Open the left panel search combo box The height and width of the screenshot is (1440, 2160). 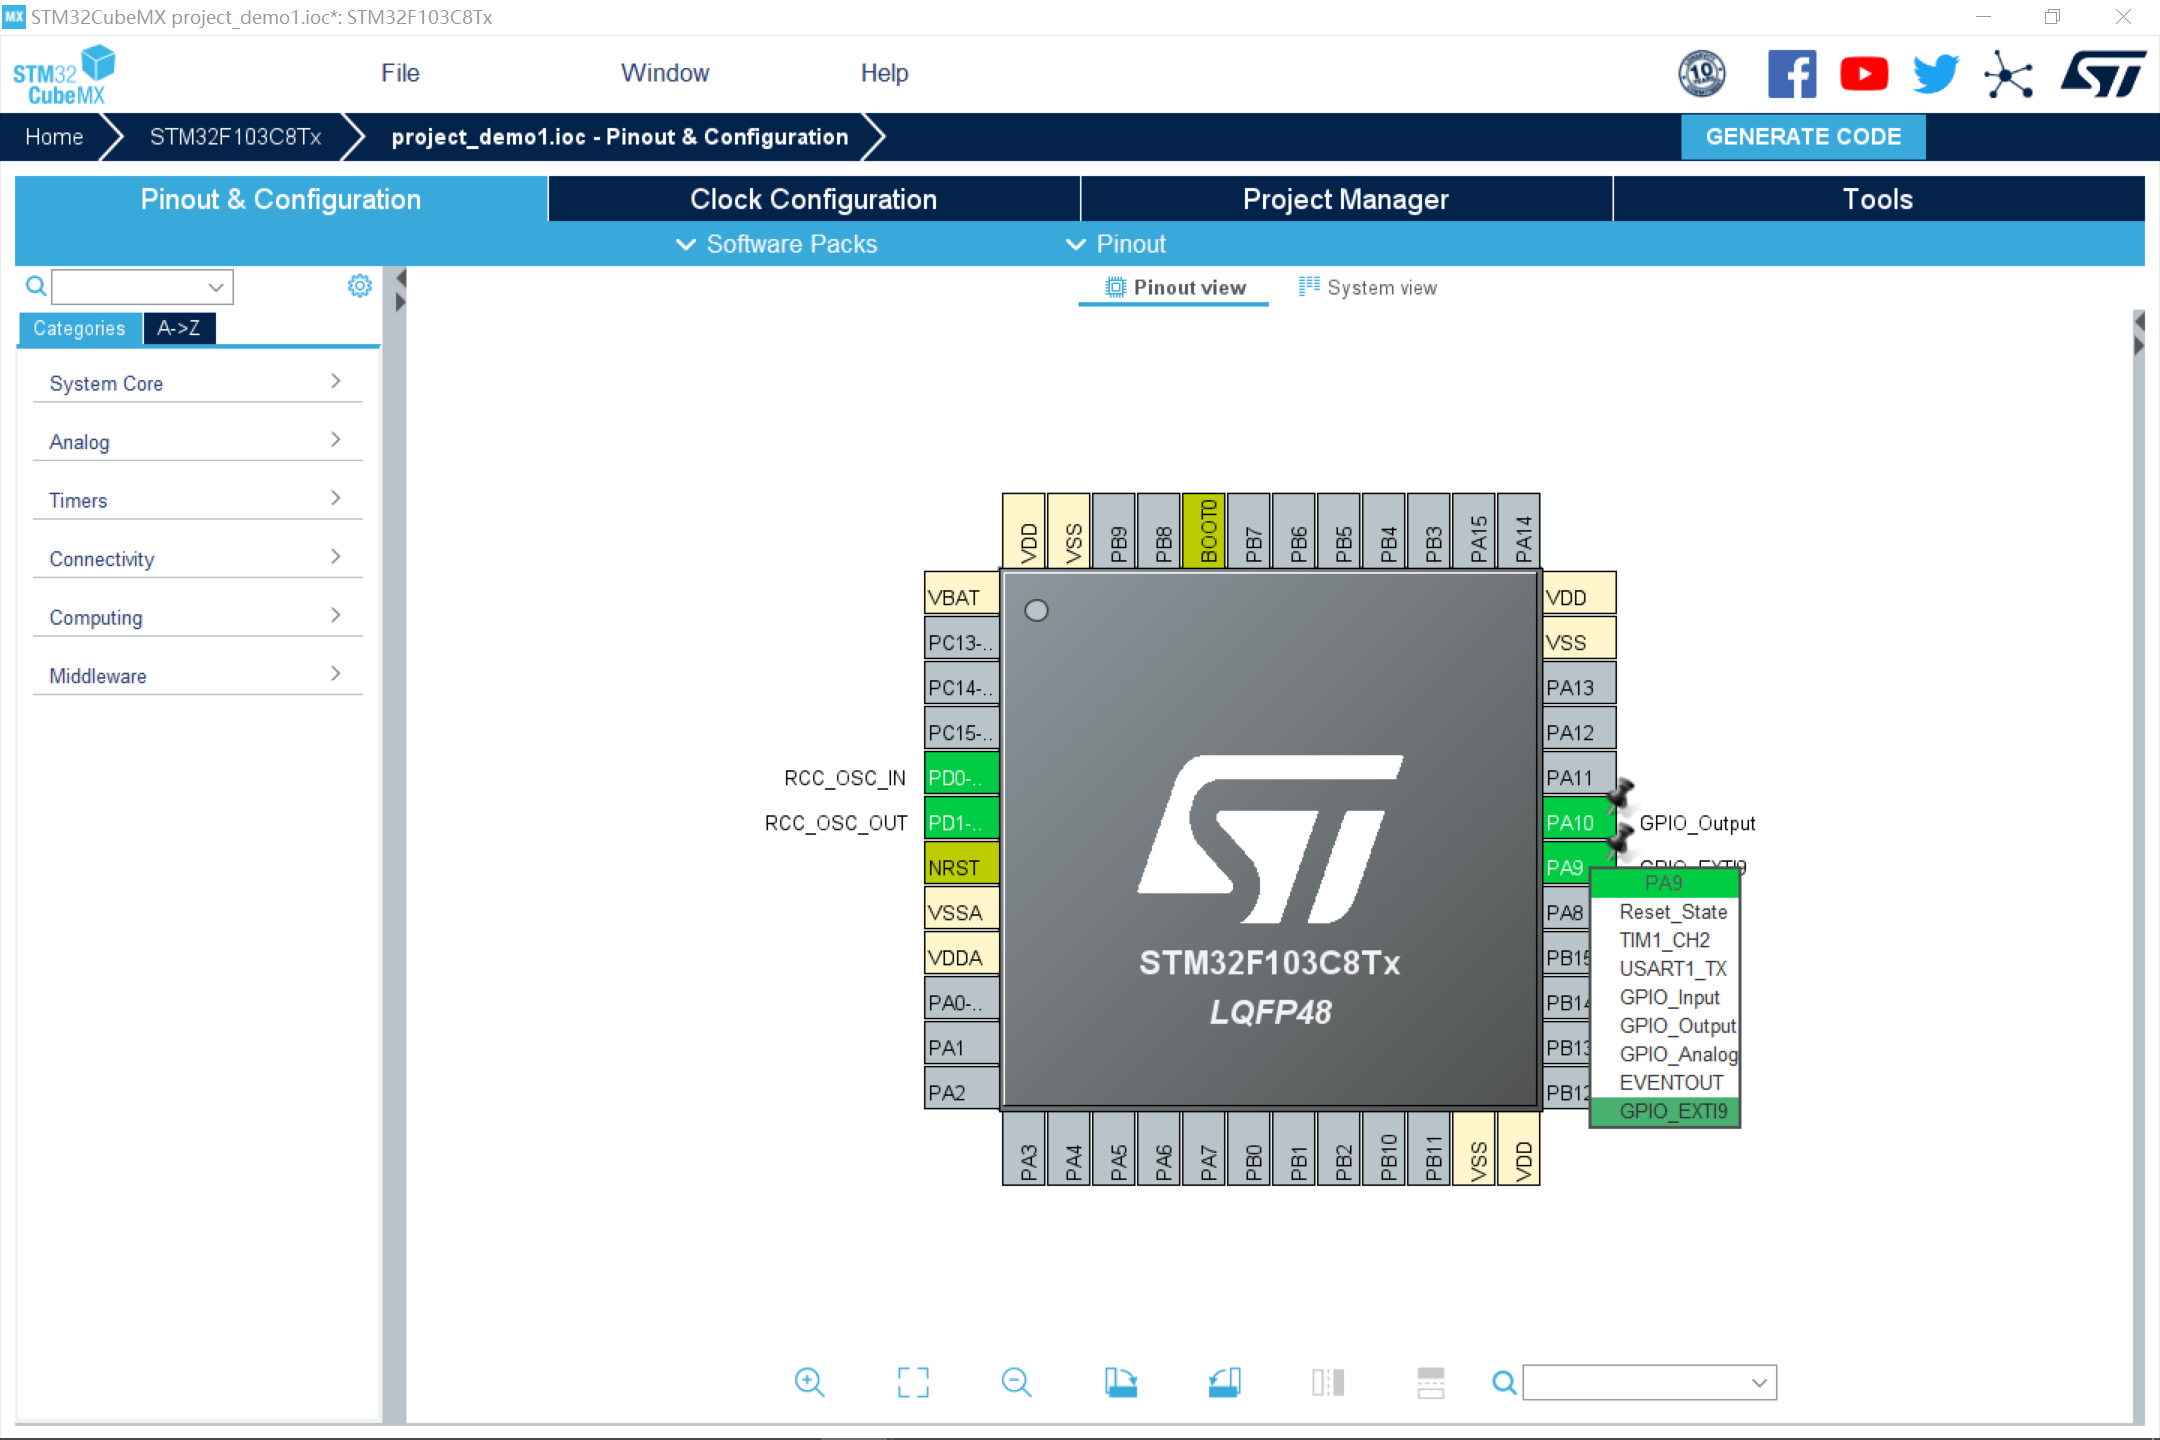tap(142, 287)
